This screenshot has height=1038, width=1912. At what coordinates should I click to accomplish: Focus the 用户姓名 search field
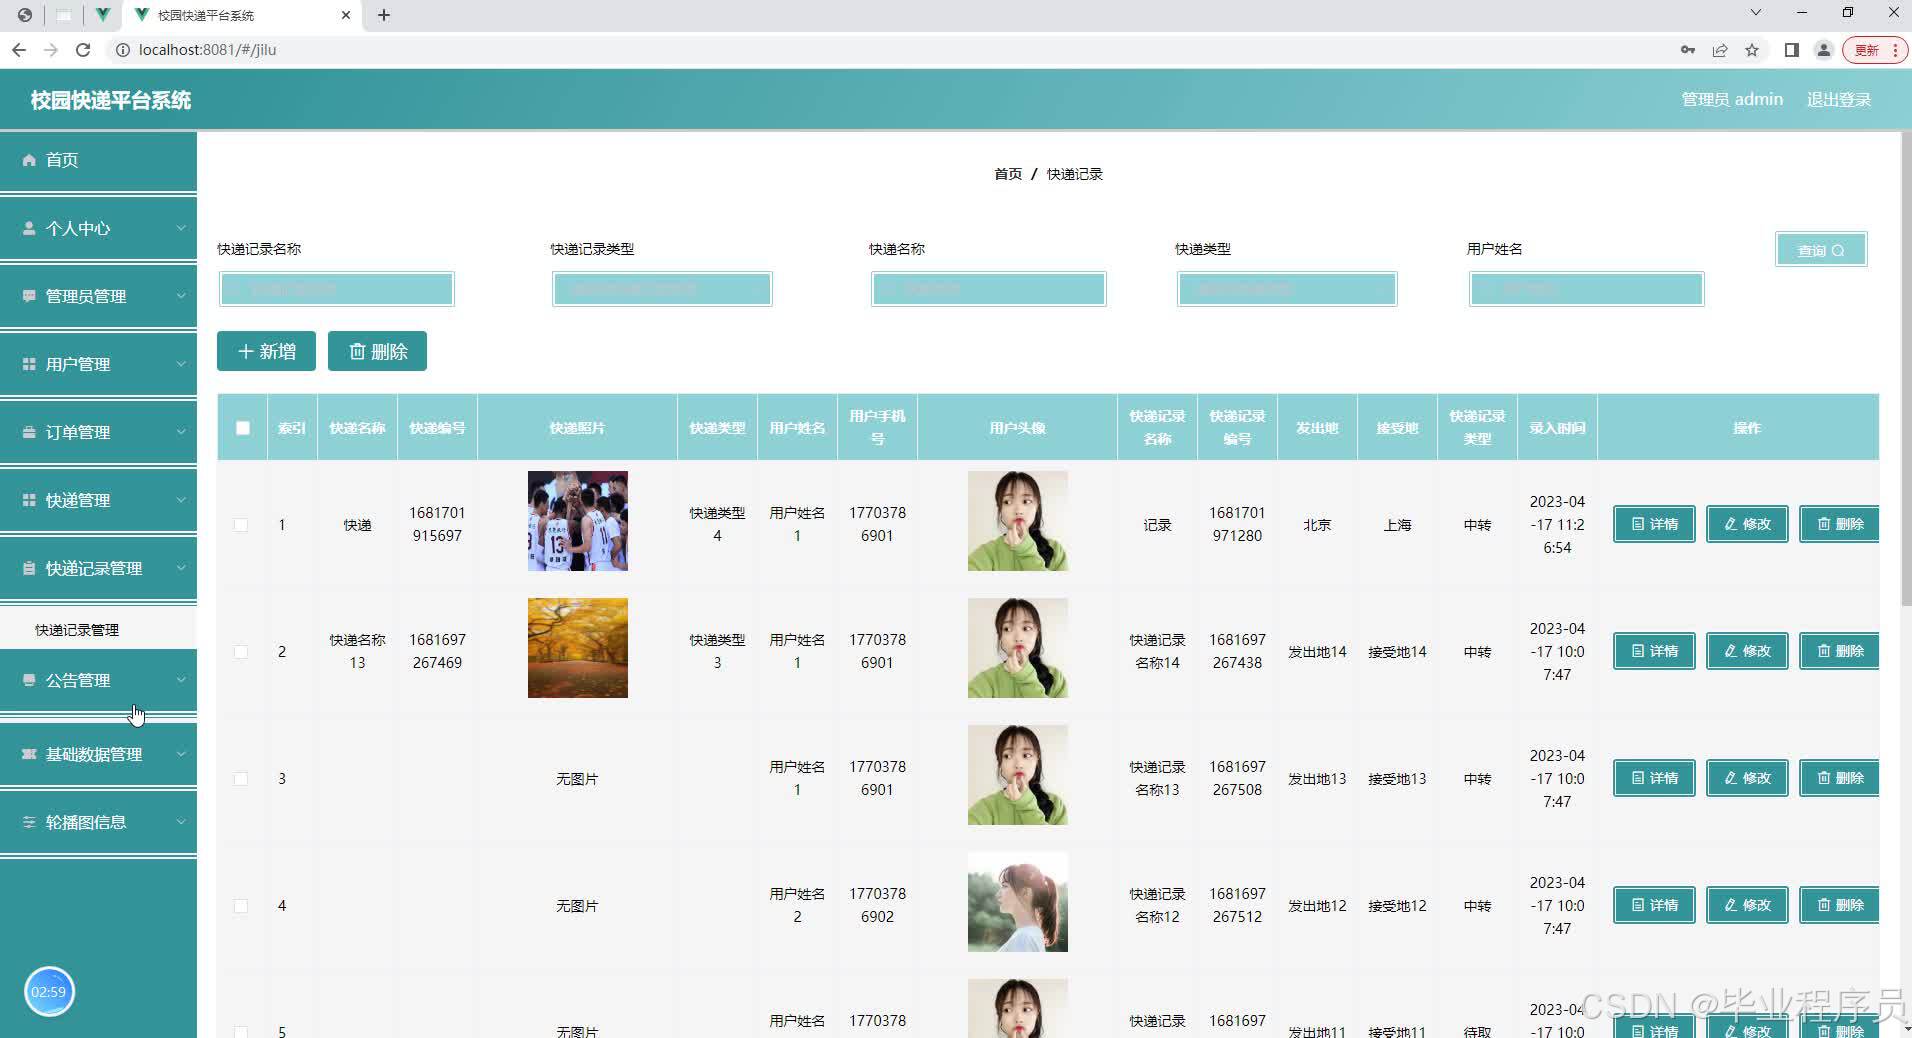pos(1586,289)
